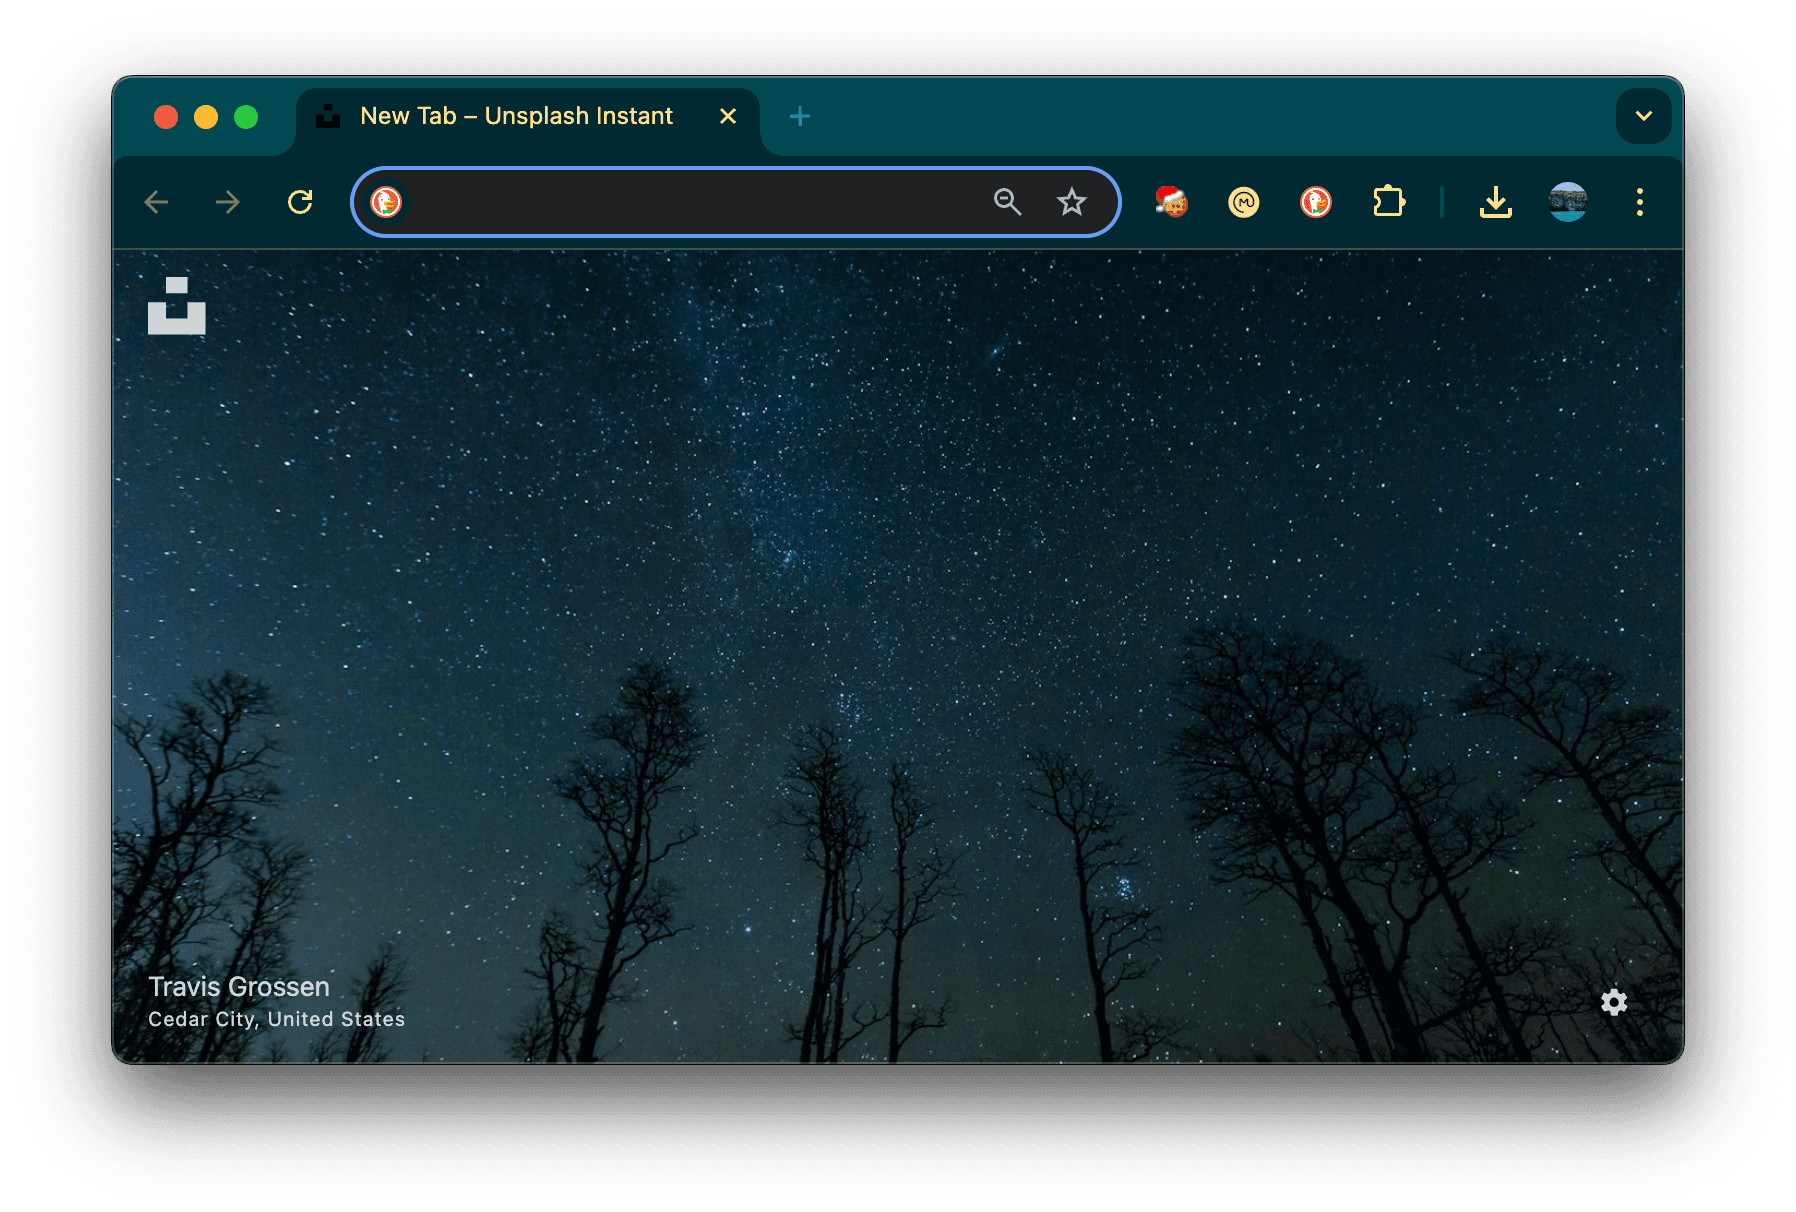Close the Unsplash Instant tab
Screen dimensions: 1796x1212
click(x=728, y=116)
